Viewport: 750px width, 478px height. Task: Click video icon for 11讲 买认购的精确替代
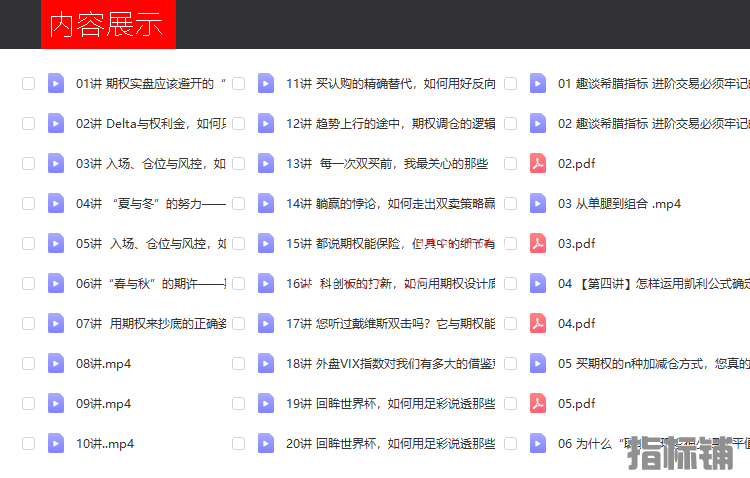pyautogui.click(x=266, y=84)
